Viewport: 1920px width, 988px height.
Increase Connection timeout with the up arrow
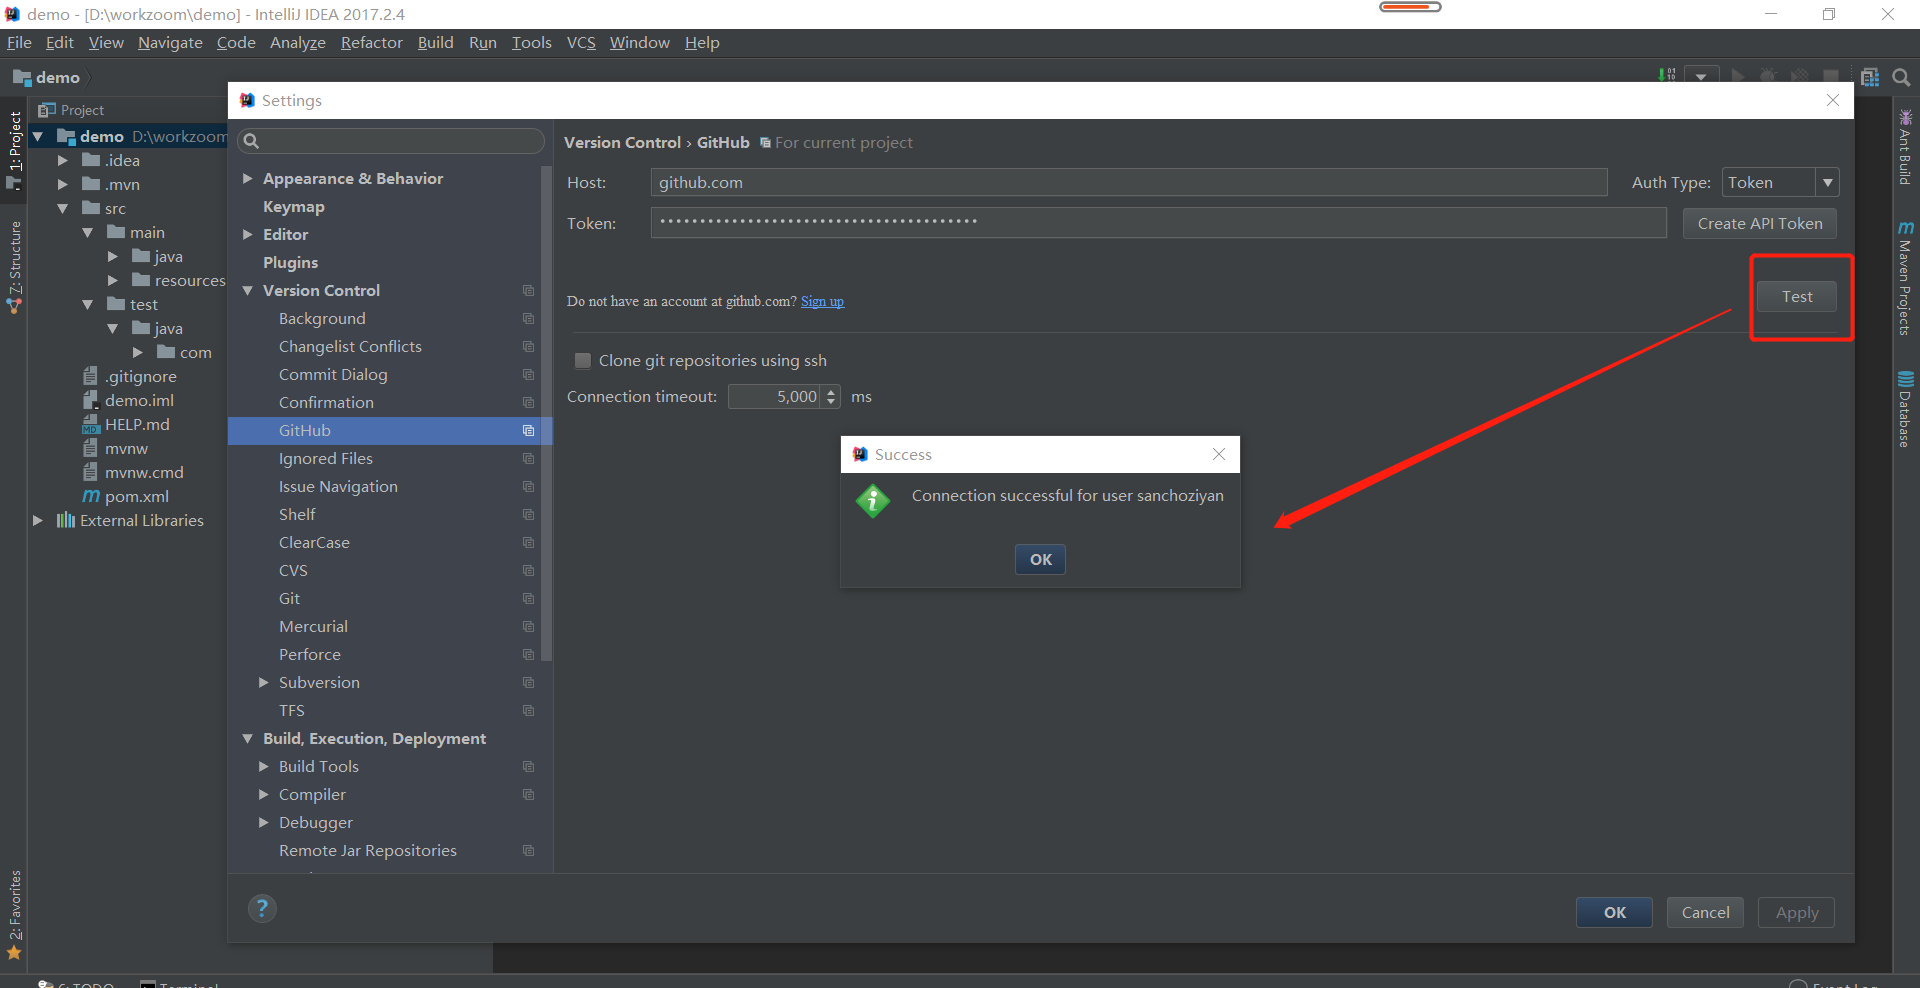pyautogui.click(x=830, y=392)
